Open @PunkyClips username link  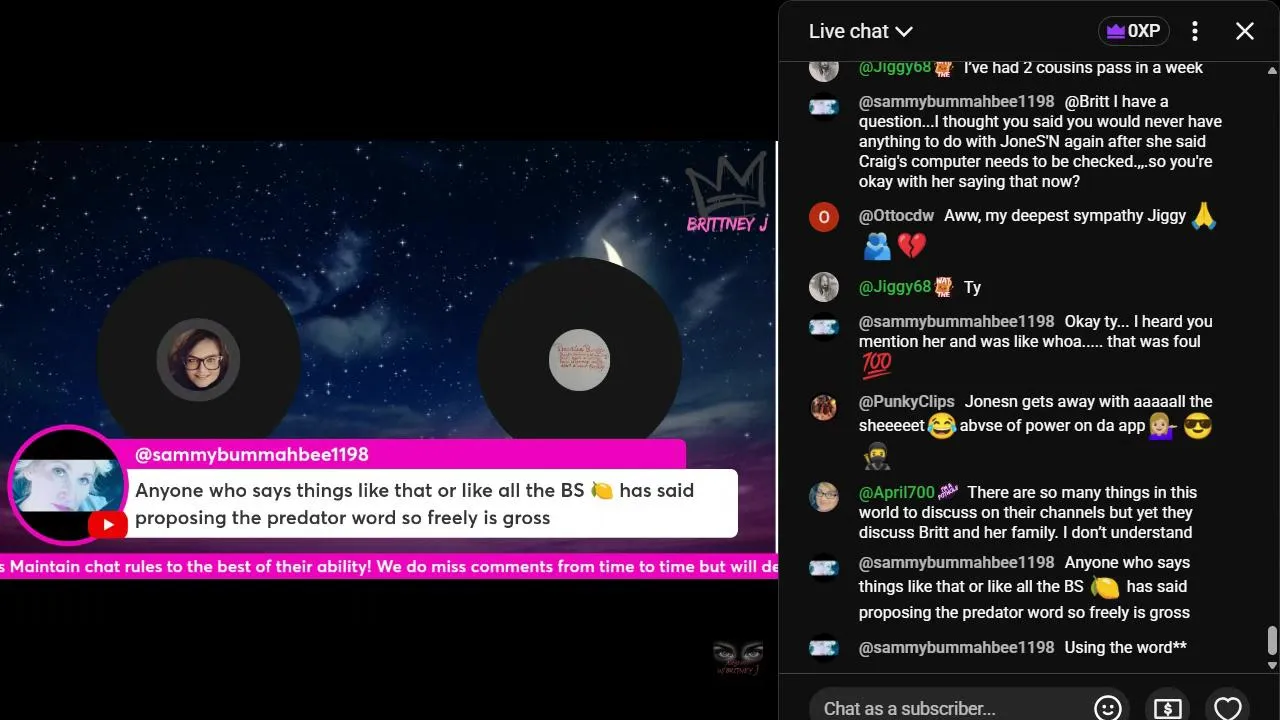906,402
